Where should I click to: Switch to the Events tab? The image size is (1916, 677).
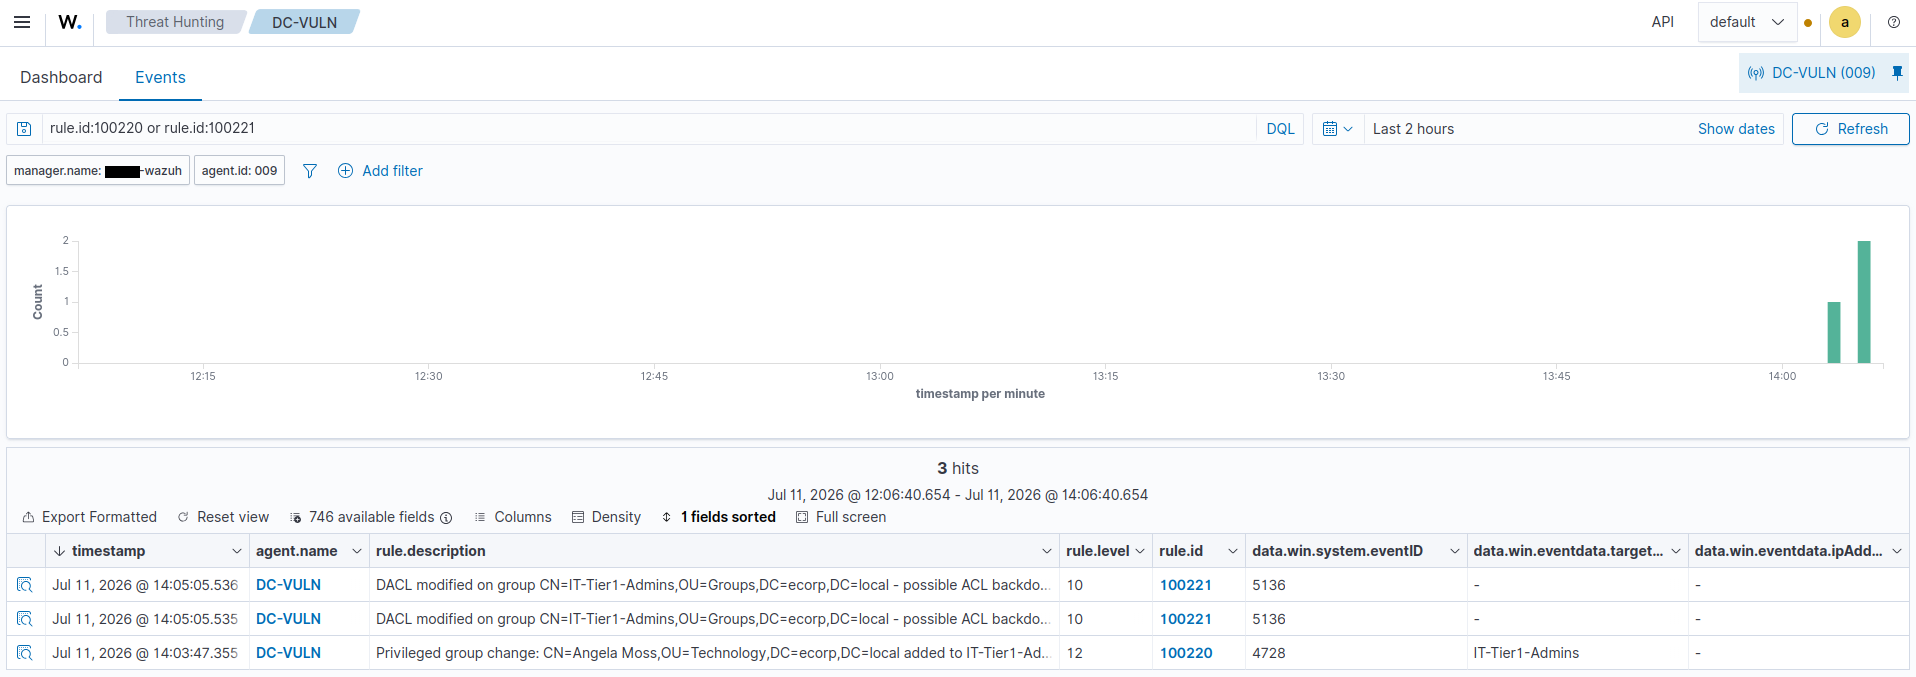click(x=160, y=77)
